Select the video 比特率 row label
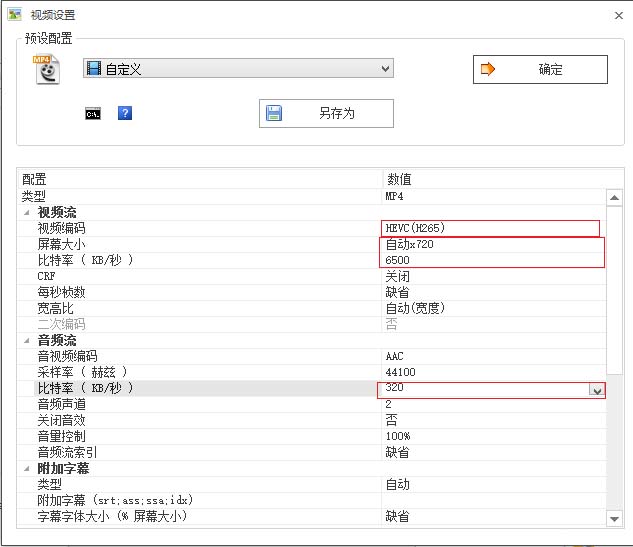The height and width of the screenshot is (547, 633). tap(85, 260)
